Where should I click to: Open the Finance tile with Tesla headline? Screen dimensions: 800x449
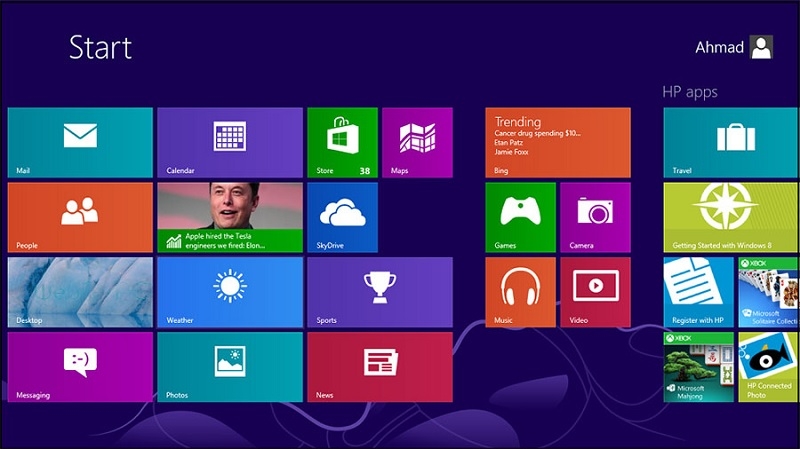pos(230,217)
